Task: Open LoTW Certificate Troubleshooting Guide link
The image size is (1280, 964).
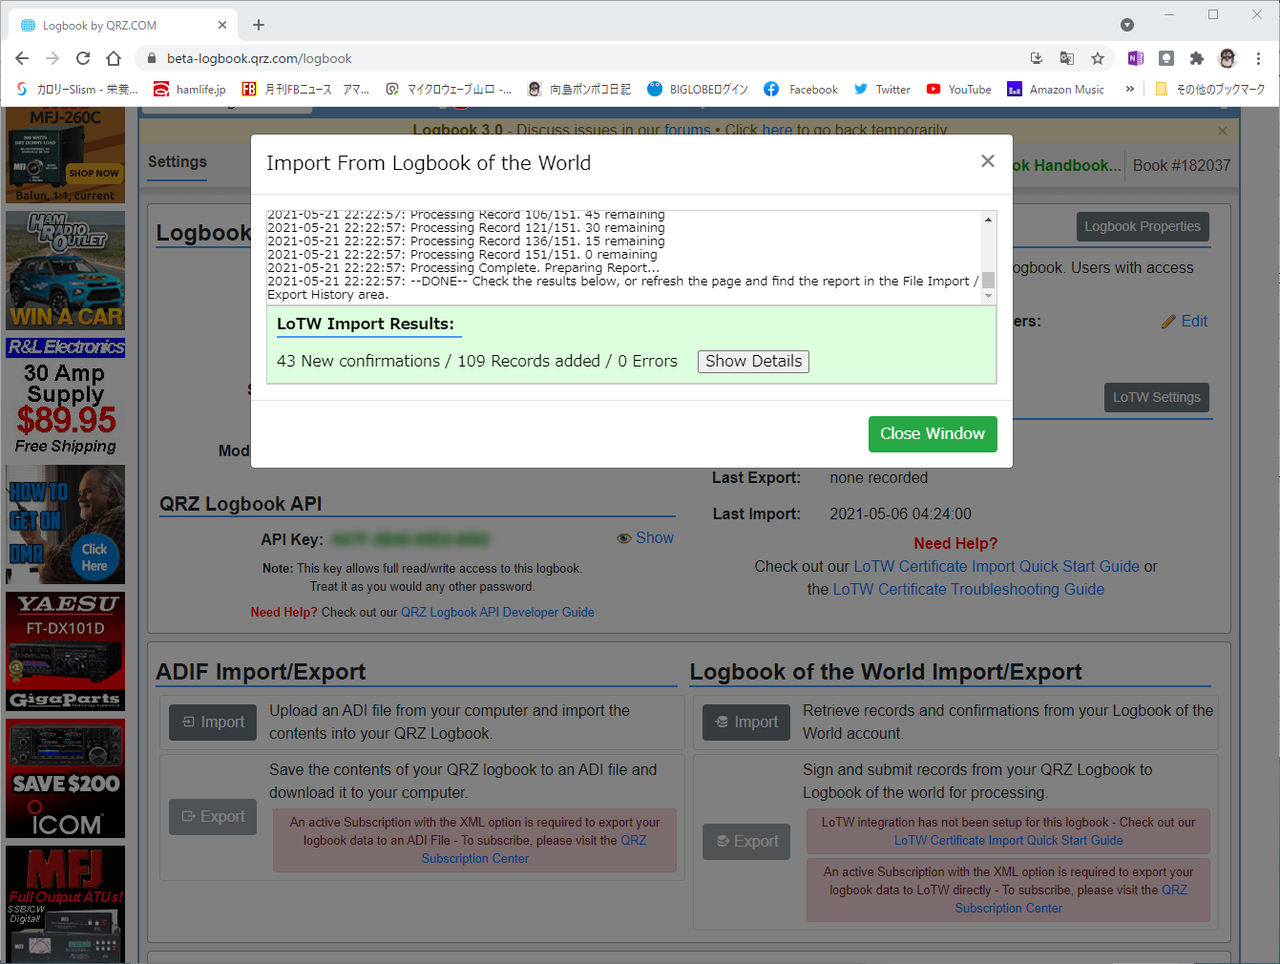Action: (x=969, y=589)
